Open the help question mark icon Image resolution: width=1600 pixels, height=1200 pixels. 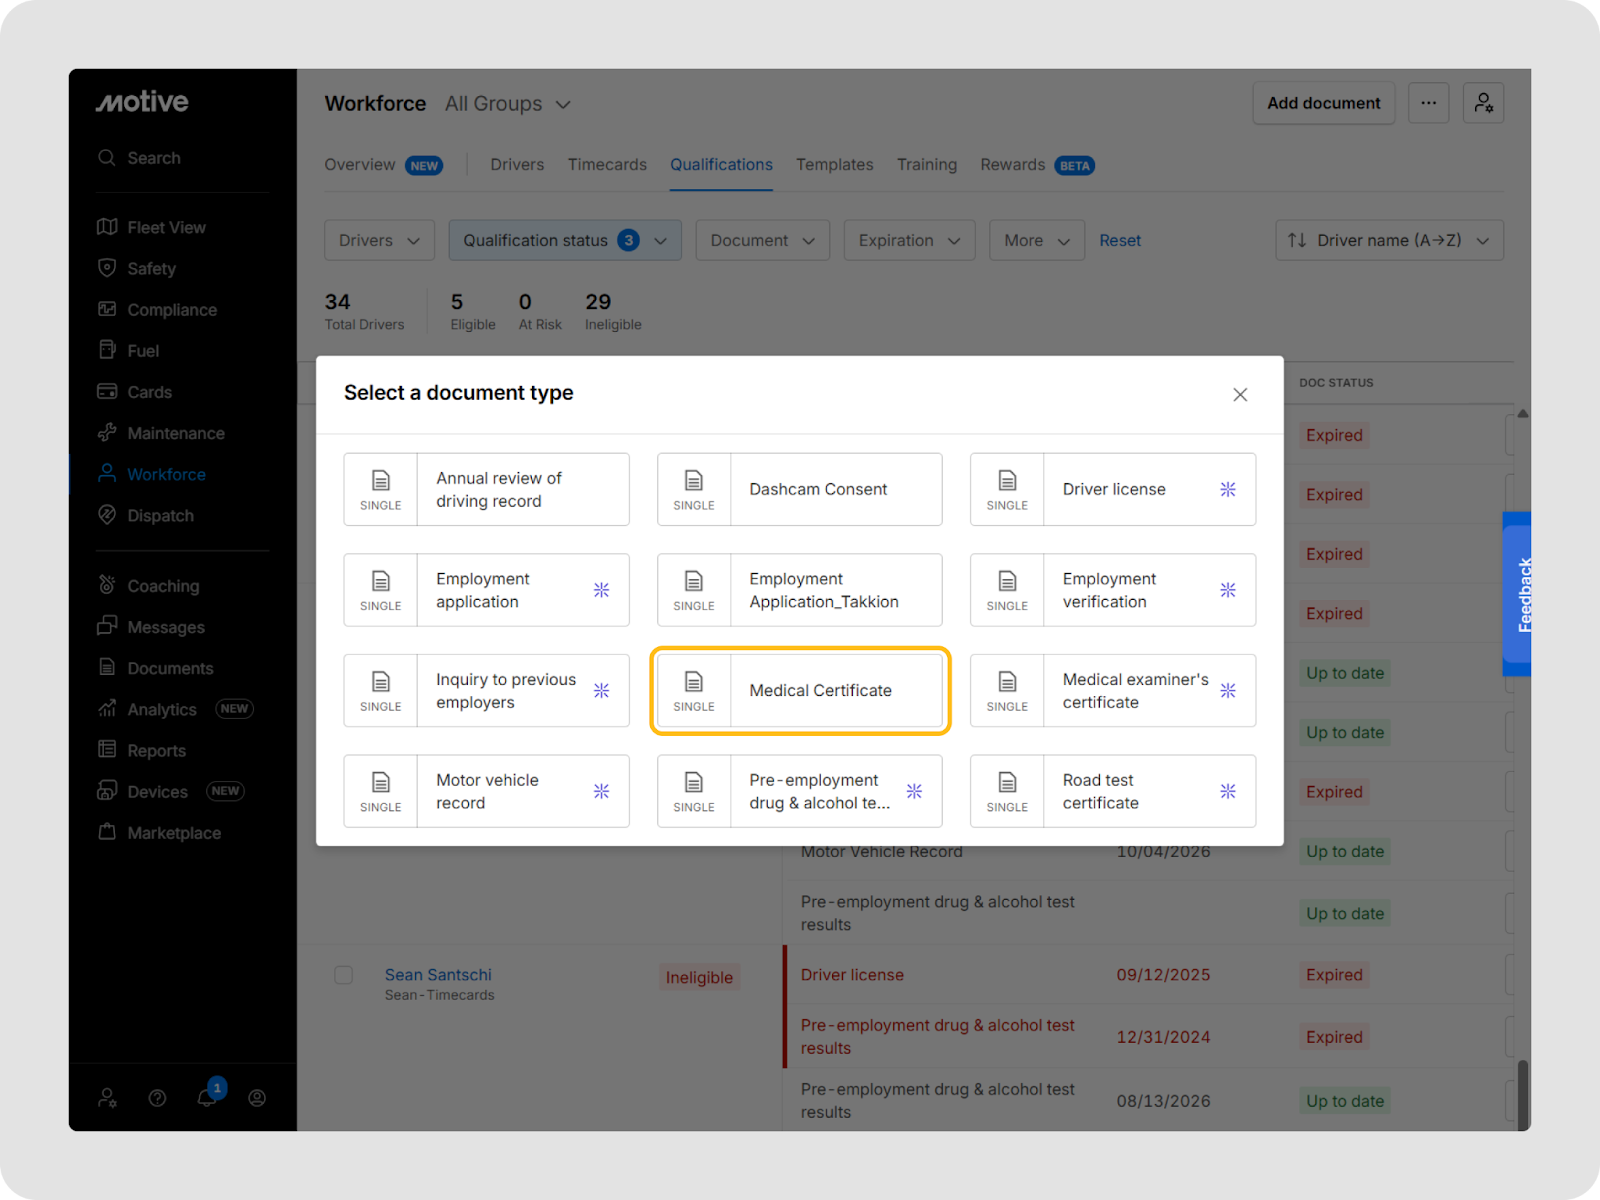pyautogui.click(x=157, y=1098)
